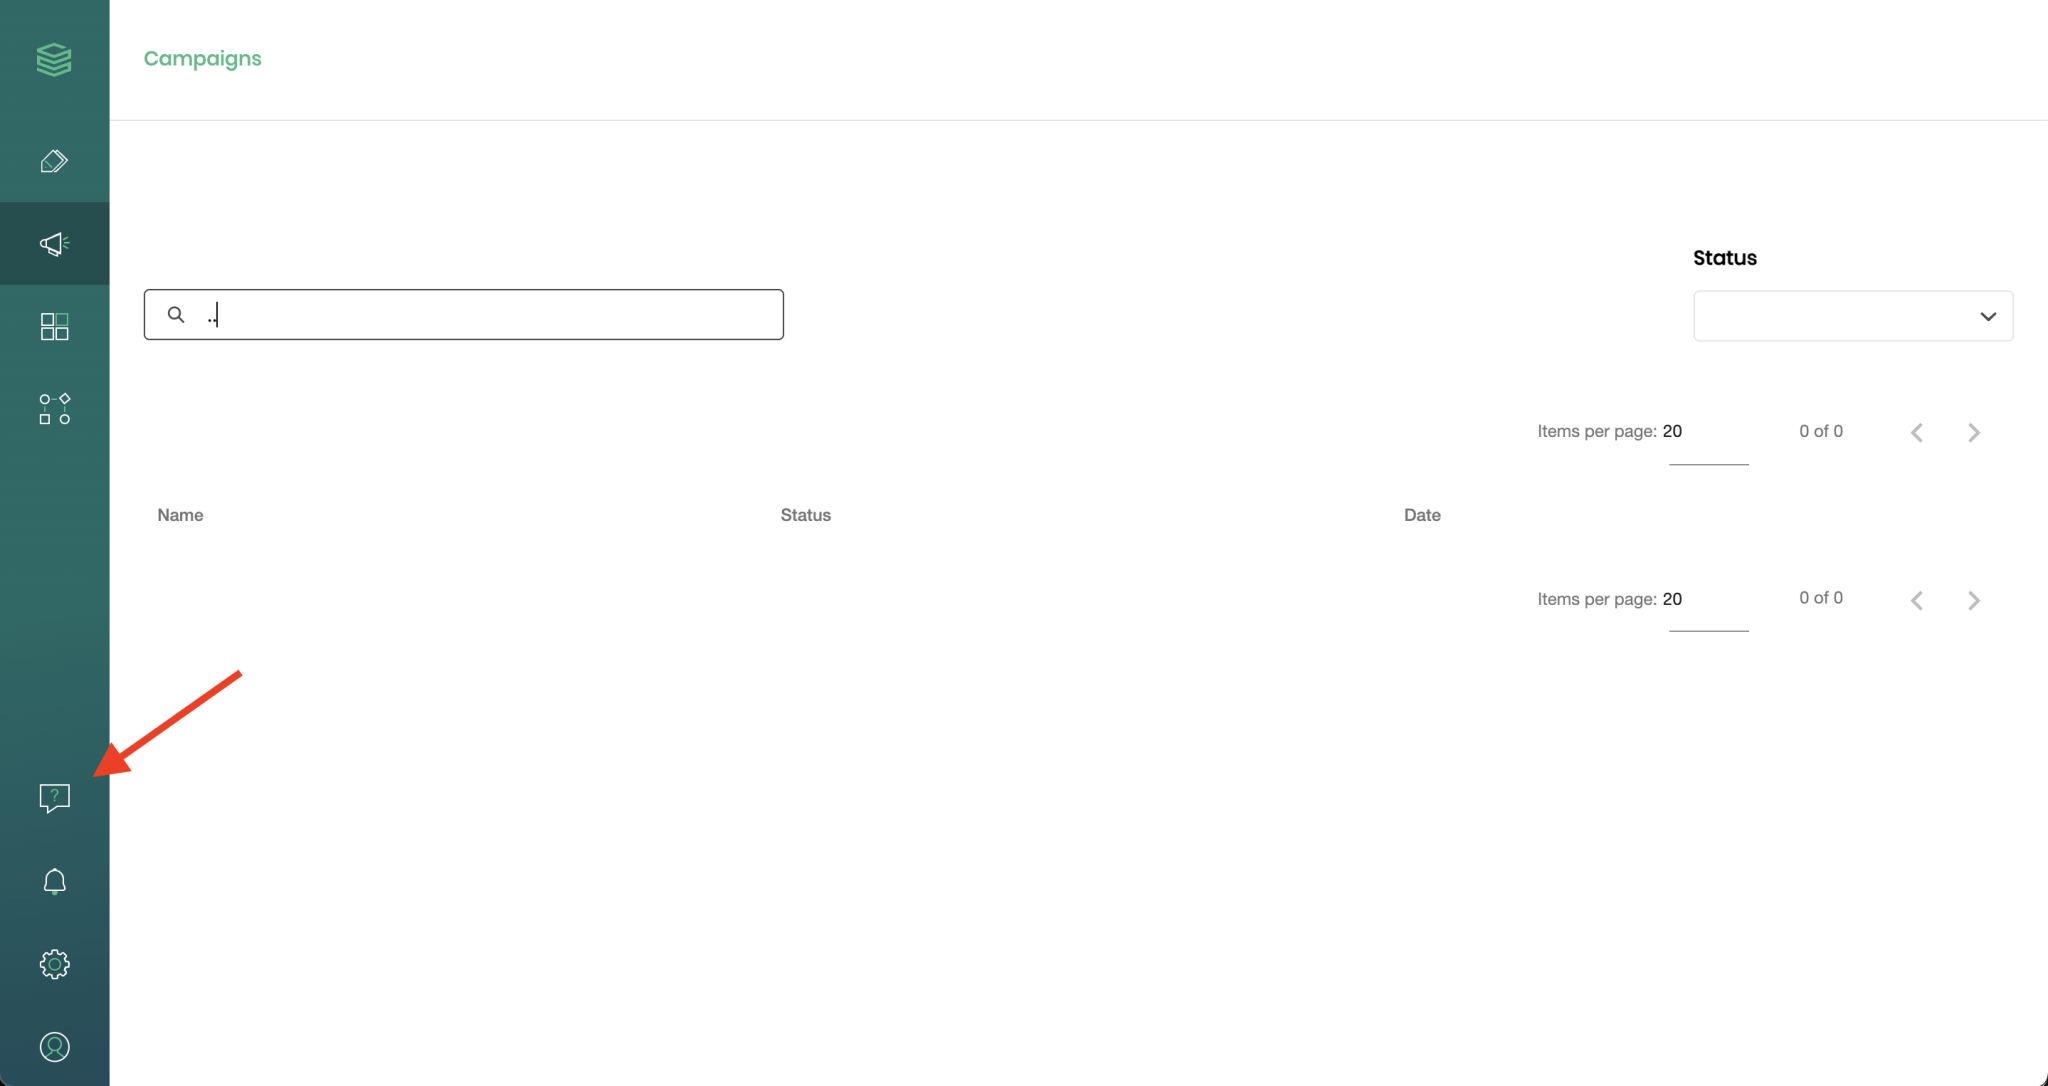The width and height of the screenshot is (2048, 1086).
Task: Open the chat/messages icon in sidebar
Action: tap(54, 798)
